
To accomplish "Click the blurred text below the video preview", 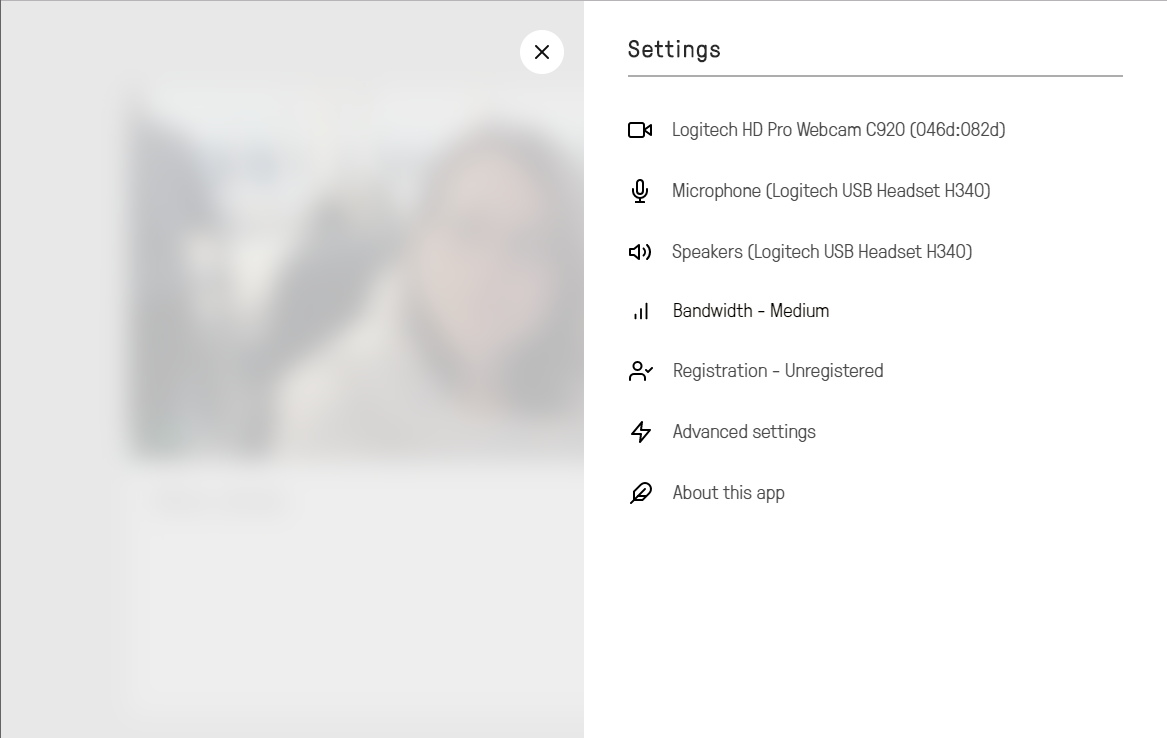I will click(x=220, y=503).
